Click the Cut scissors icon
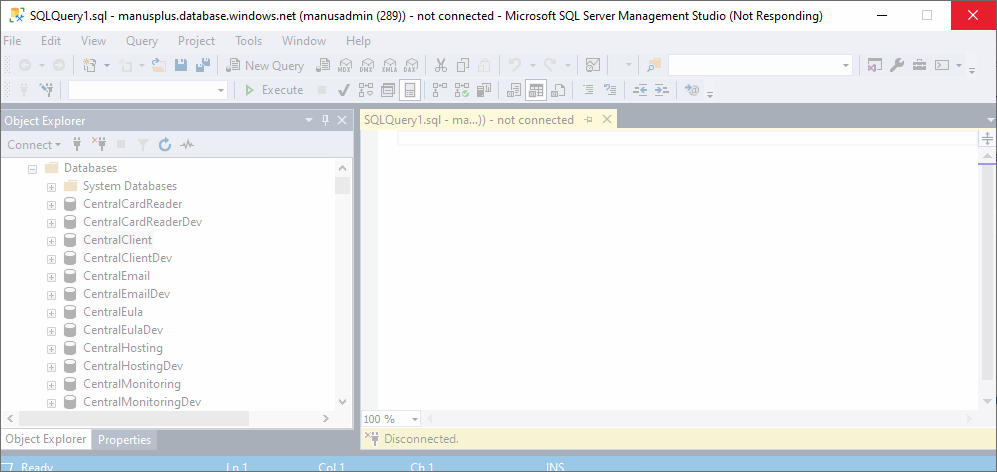 click(x=441, y=65)
